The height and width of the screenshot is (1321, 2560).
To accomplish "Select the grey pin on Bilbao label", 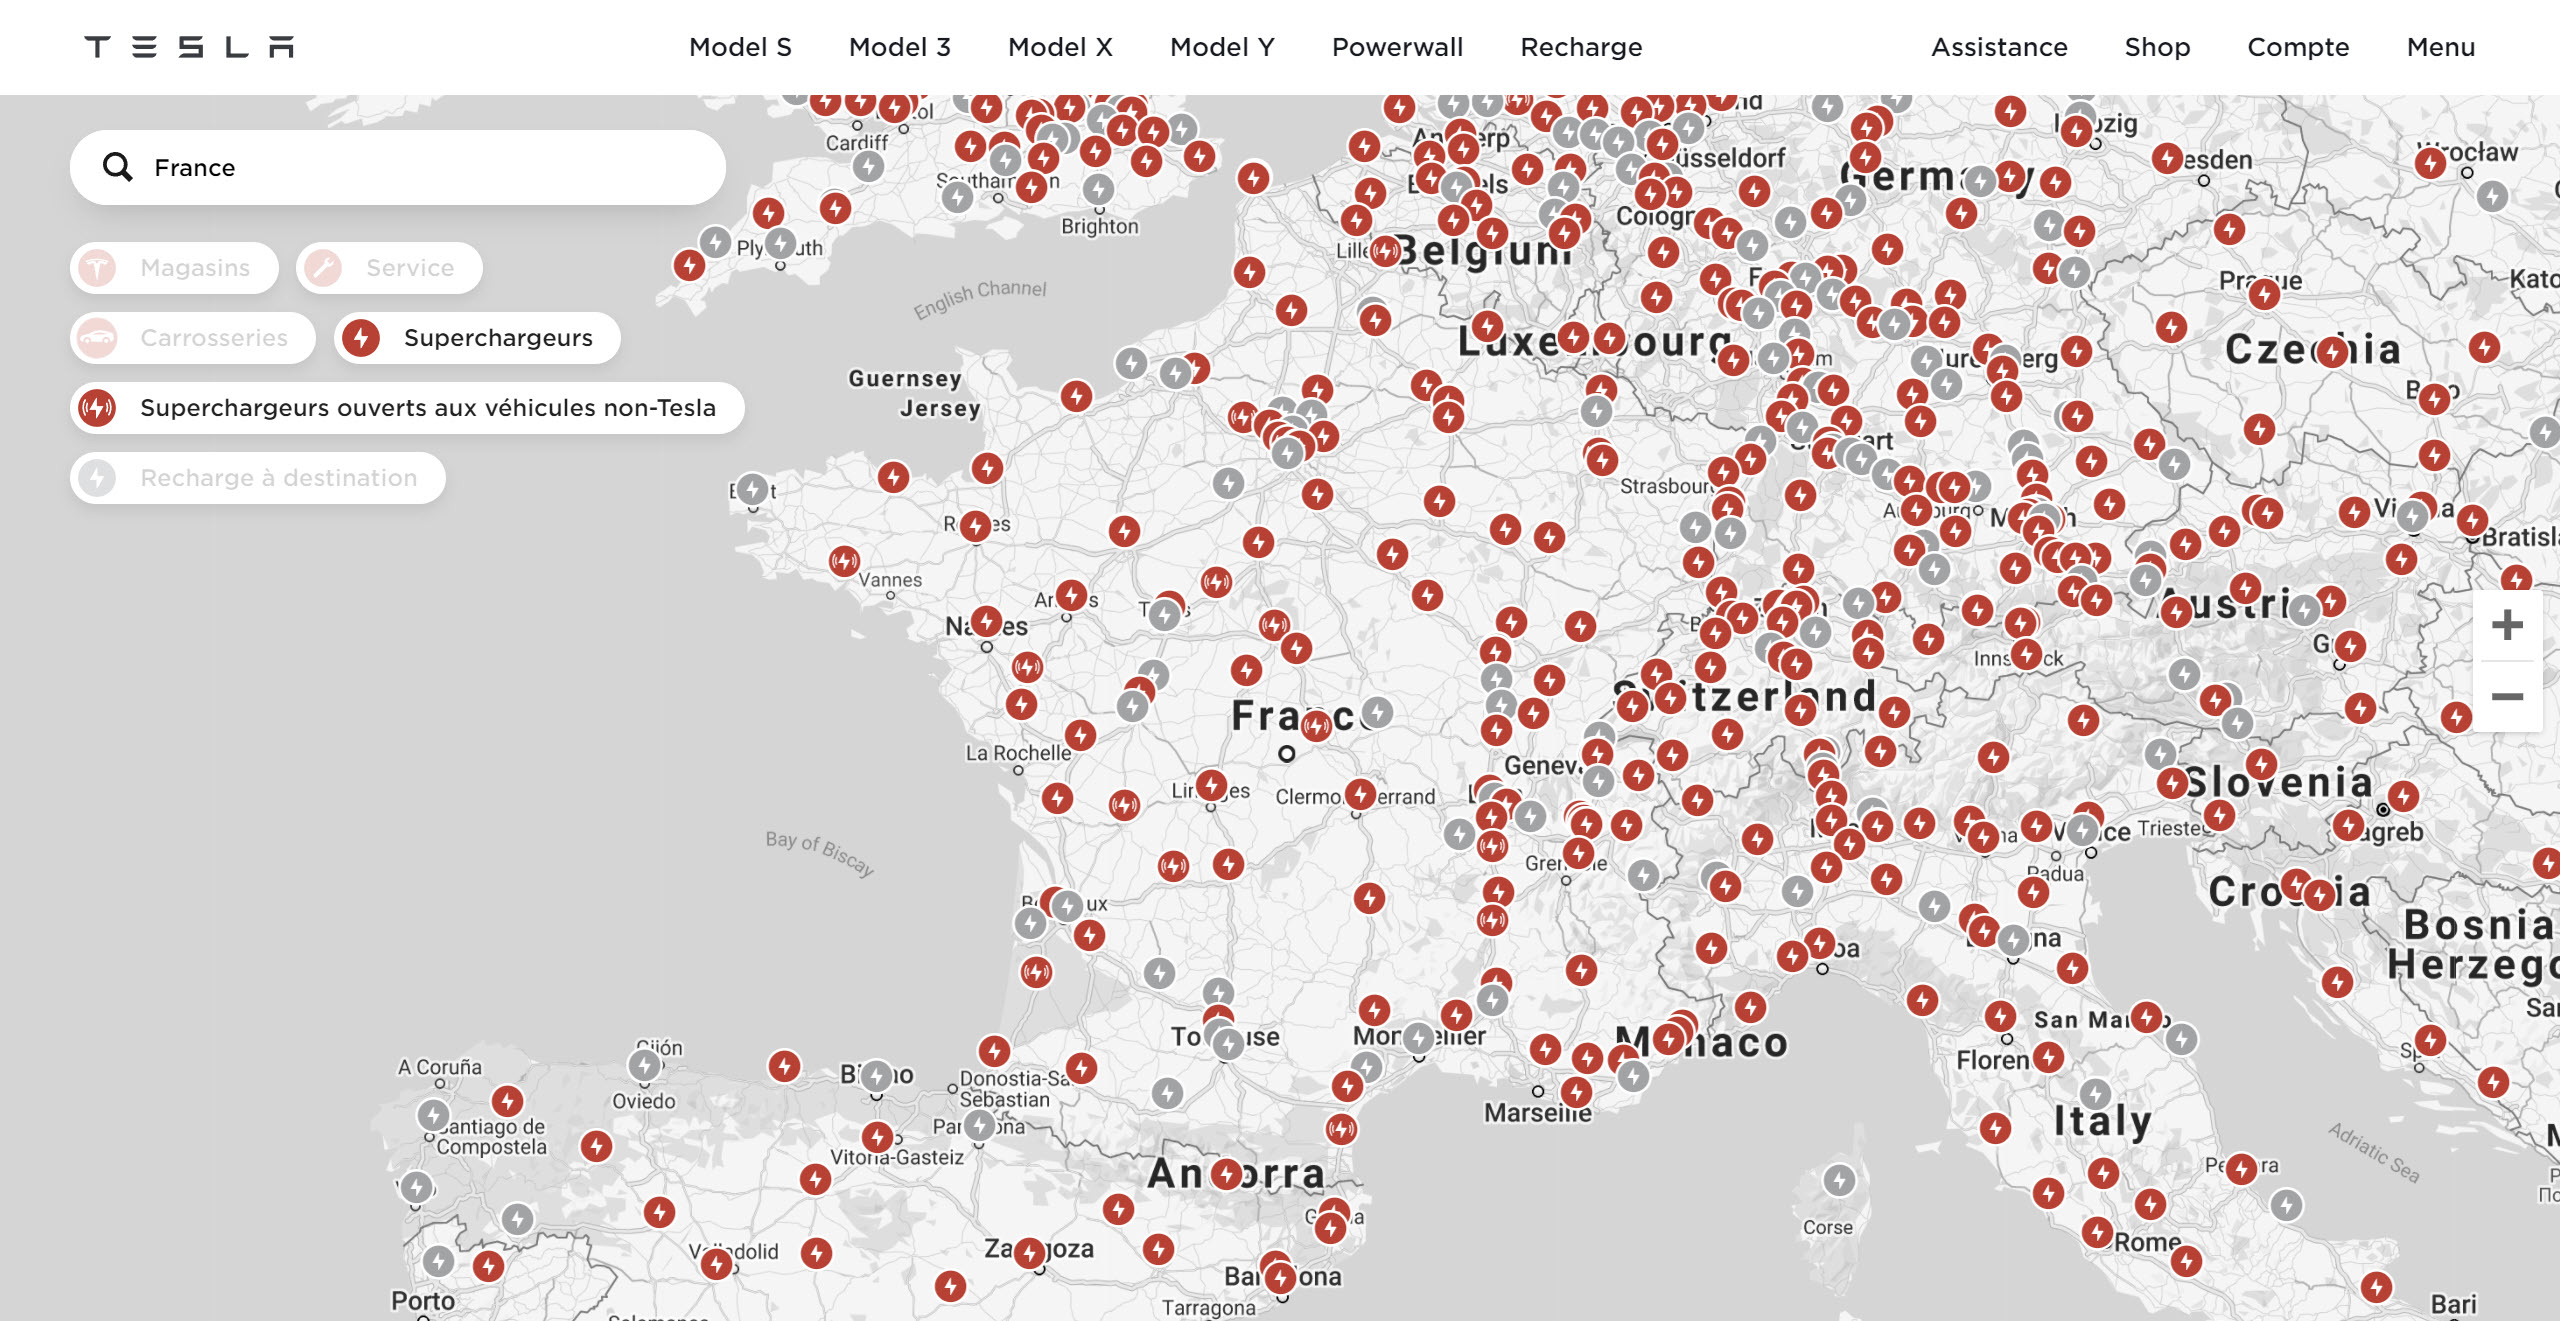I will (877, 1076).
